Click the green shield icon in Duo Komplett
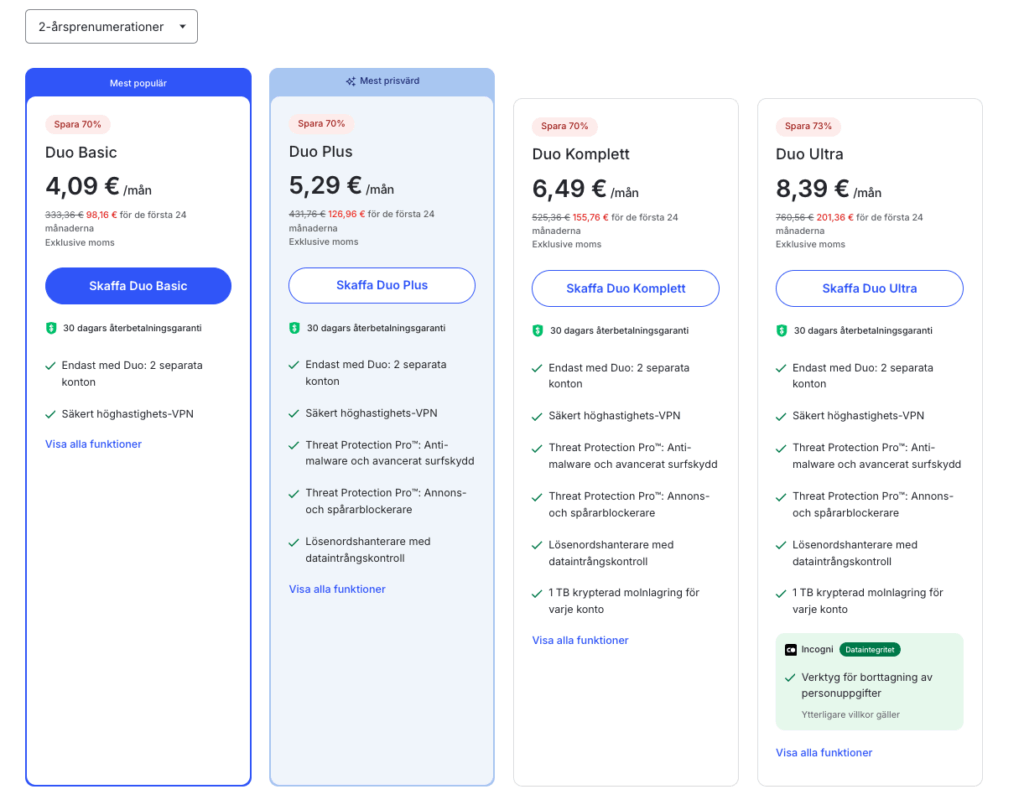The image size is (1024, 810). click(537, 331)
